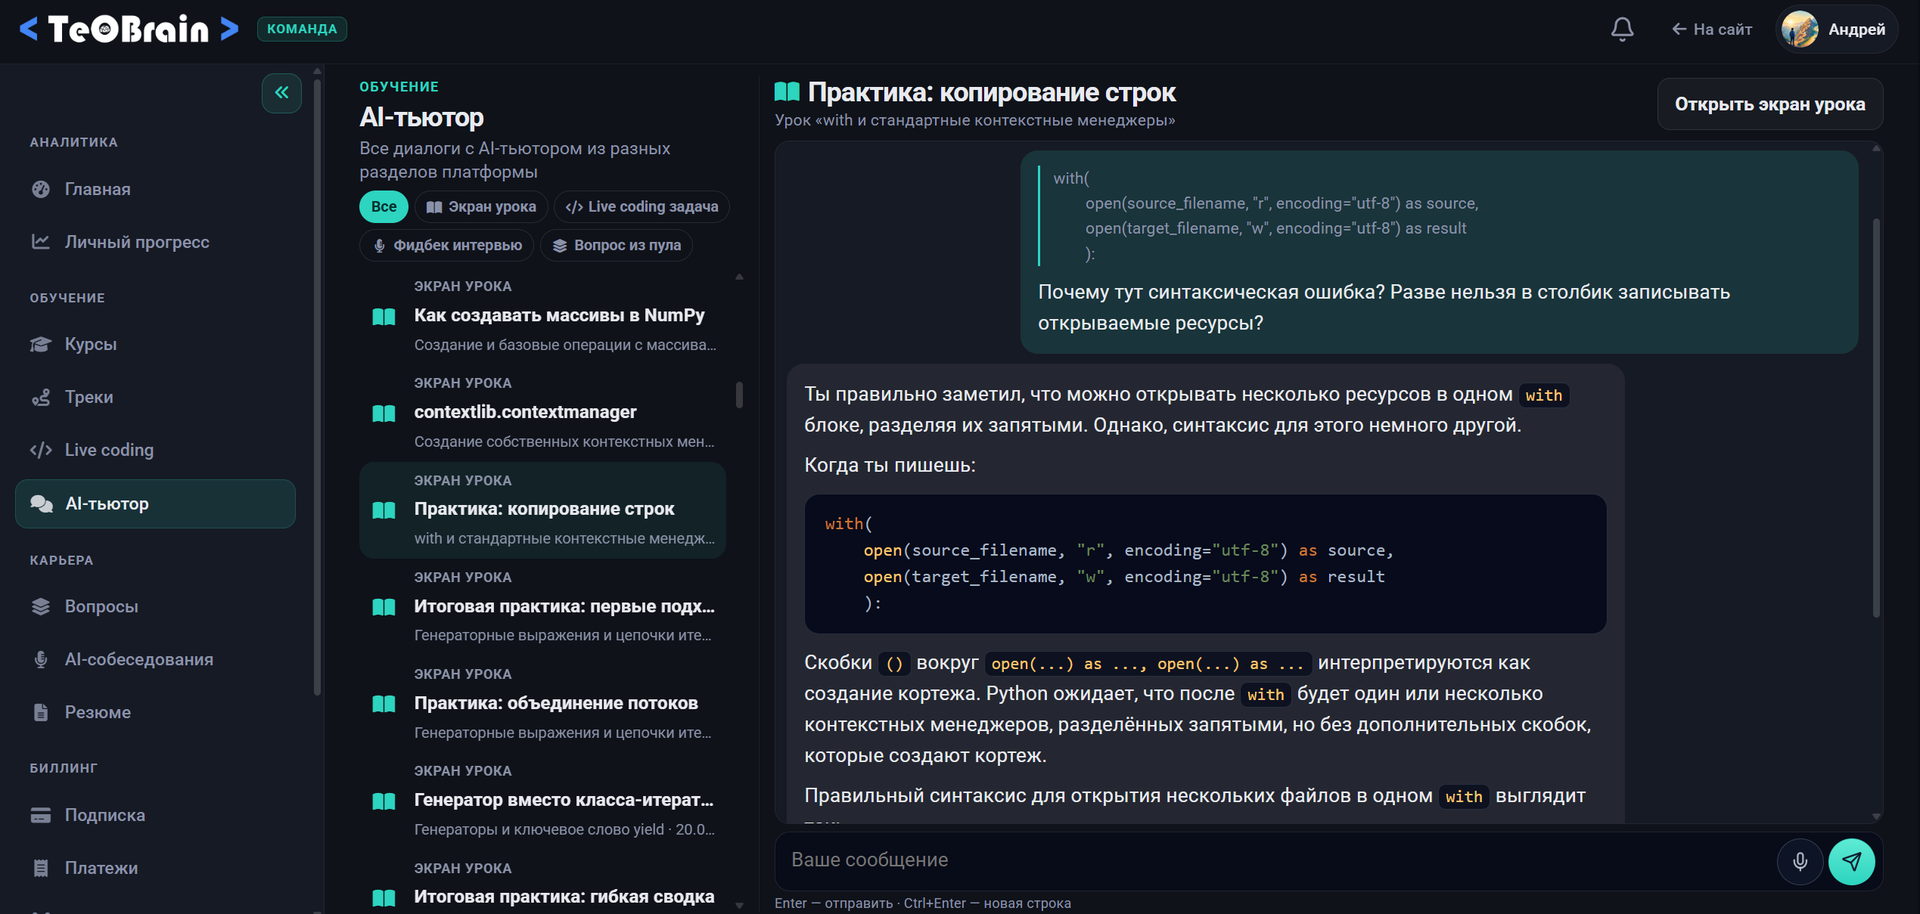Click the Главная dashboard icon
Image resolution: width=1920 pixels, height=914 pixels.
point(41,189)
